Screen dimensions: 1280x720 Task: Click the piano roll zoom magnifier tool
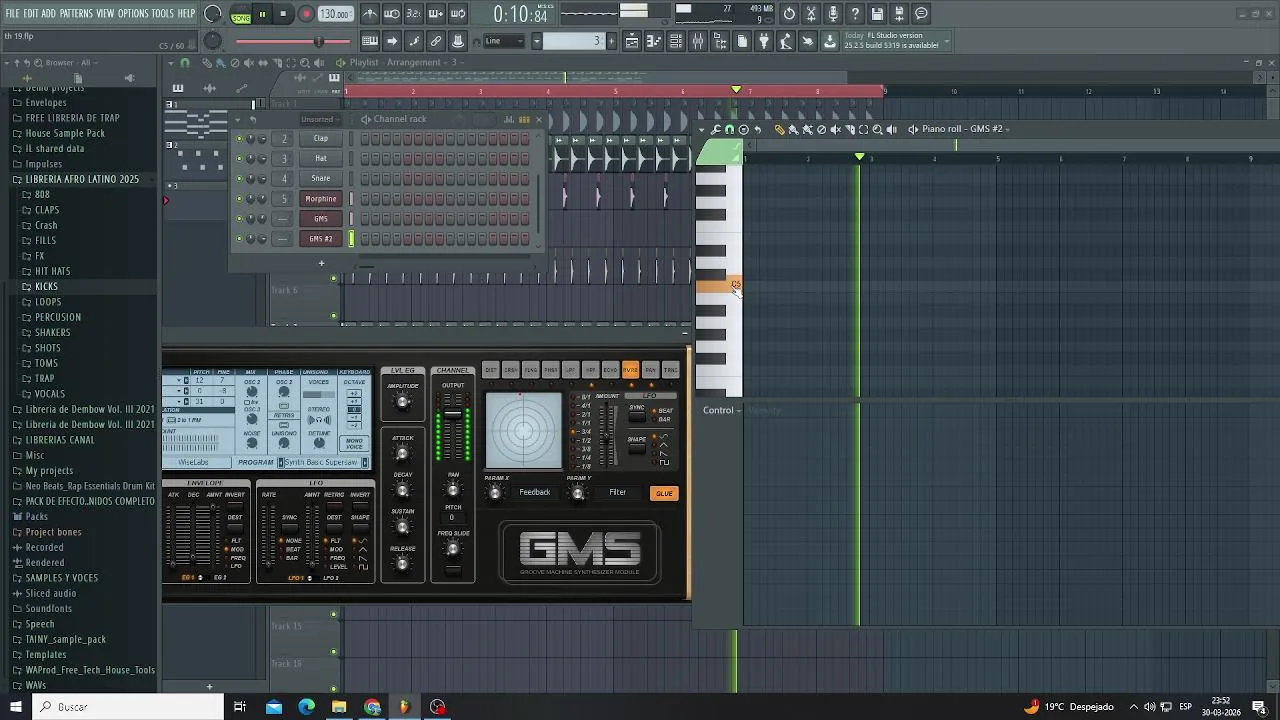(877, 129)
